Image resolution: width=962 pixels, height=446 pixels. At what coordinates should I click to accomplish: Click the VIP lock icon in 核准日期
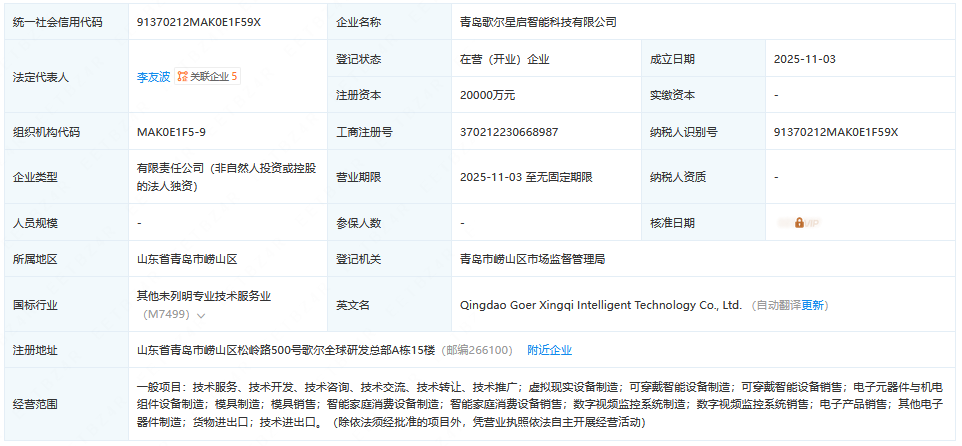click(x=799, y=223)
